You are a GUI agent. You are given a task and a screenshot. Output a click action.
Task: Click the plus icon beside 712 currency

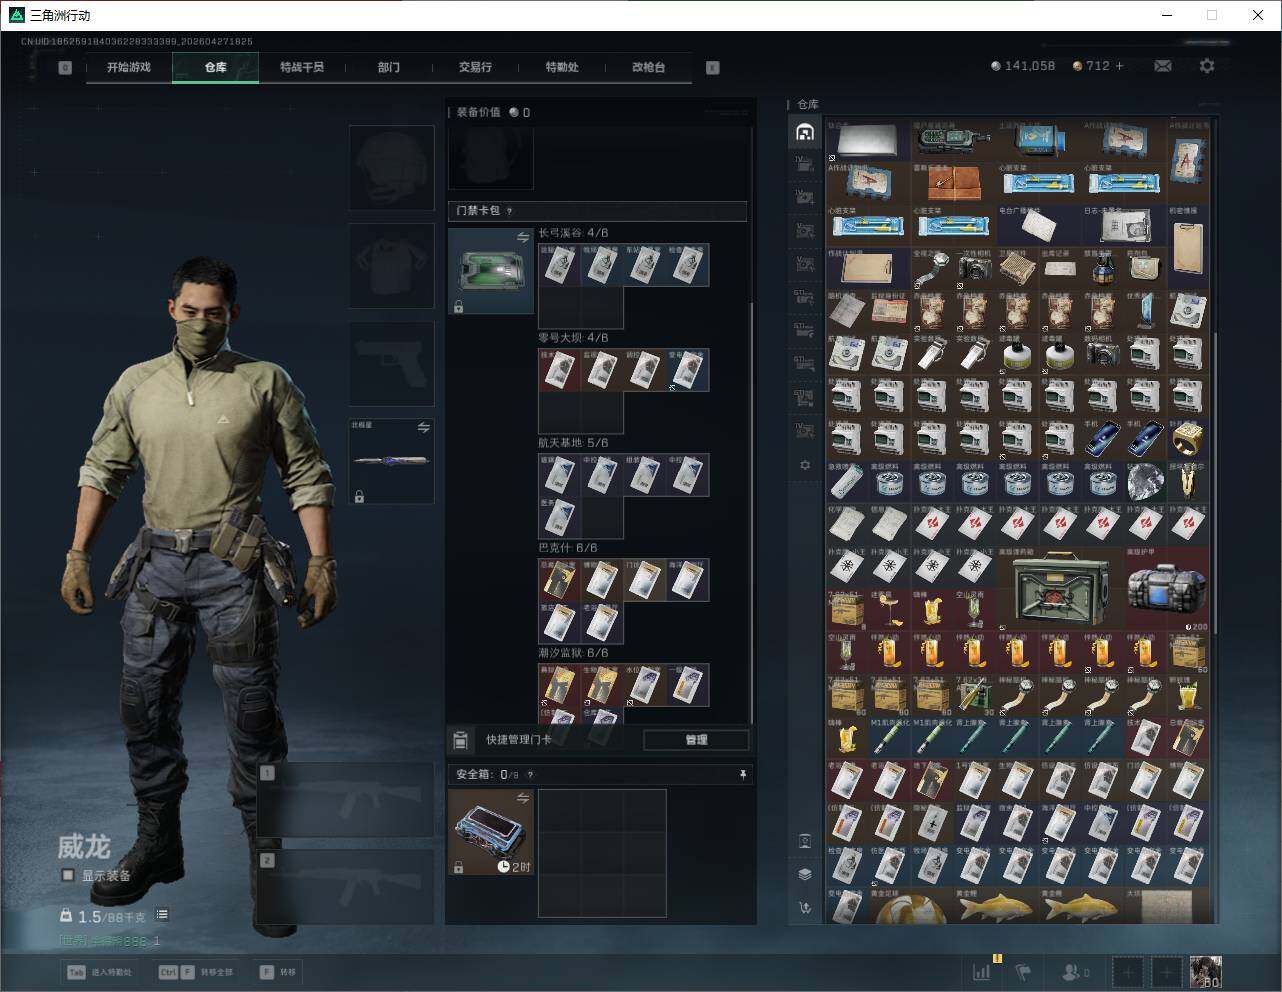tap(1119, 66)
